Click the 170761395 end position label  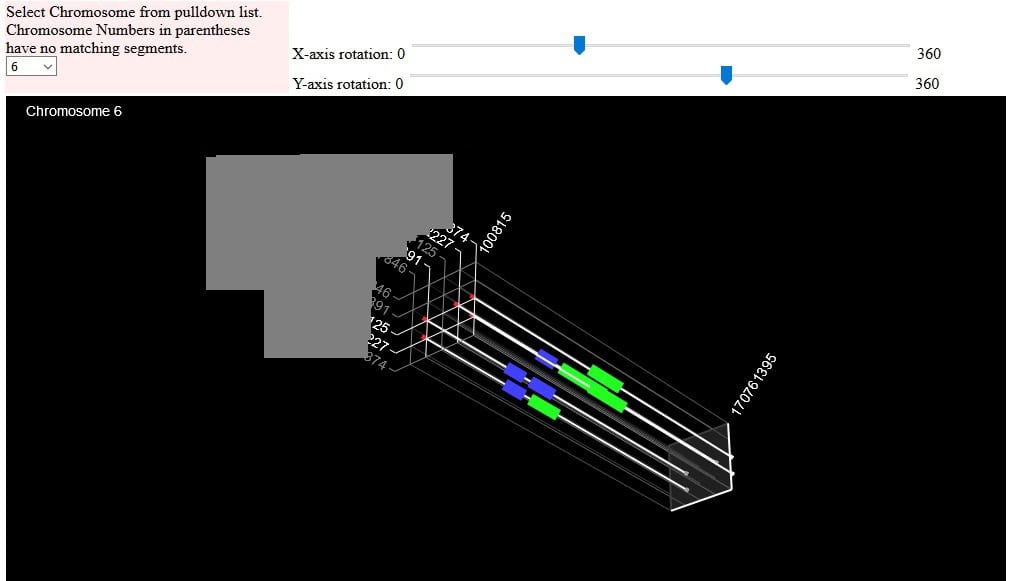pos(754,384)
